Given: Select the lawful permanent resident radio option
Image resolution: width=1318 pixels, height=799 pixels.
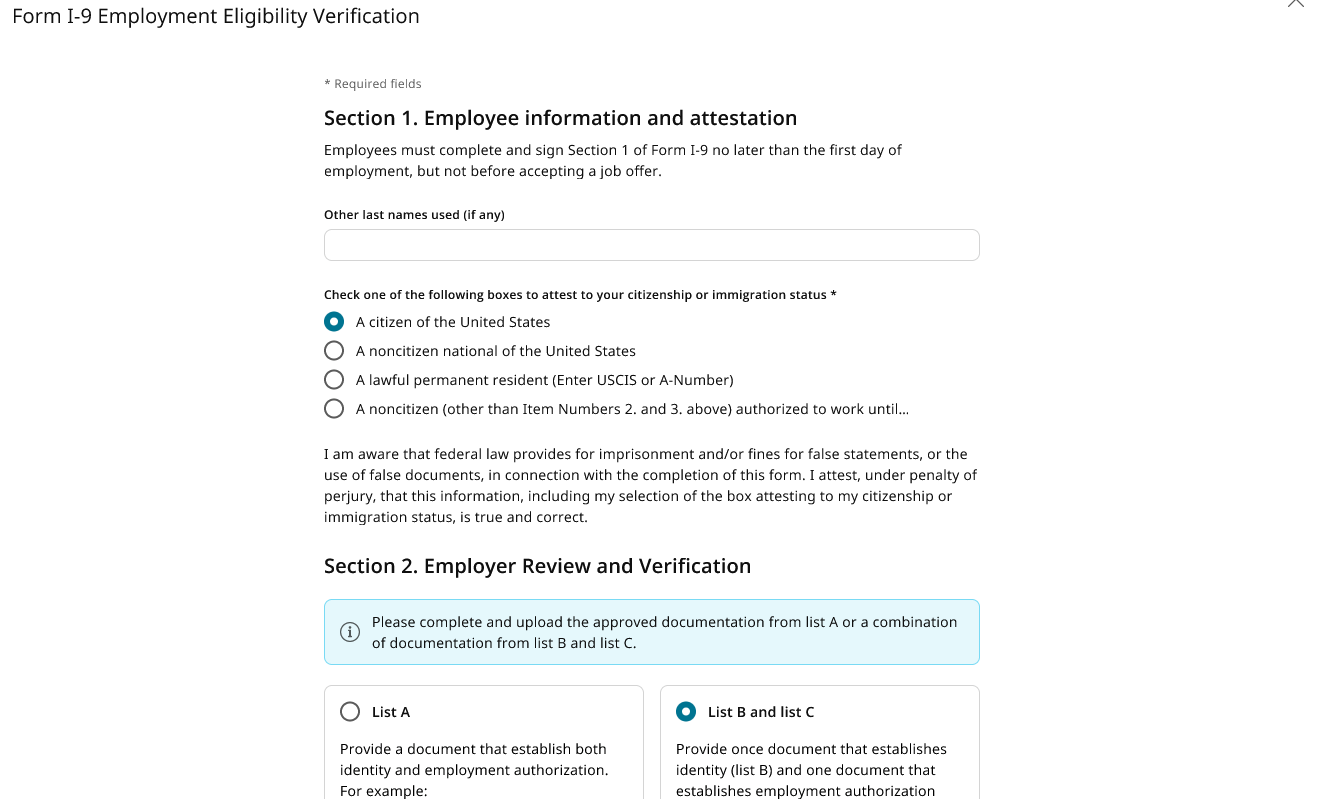Looking at the screenshot, I should point(334,380).
